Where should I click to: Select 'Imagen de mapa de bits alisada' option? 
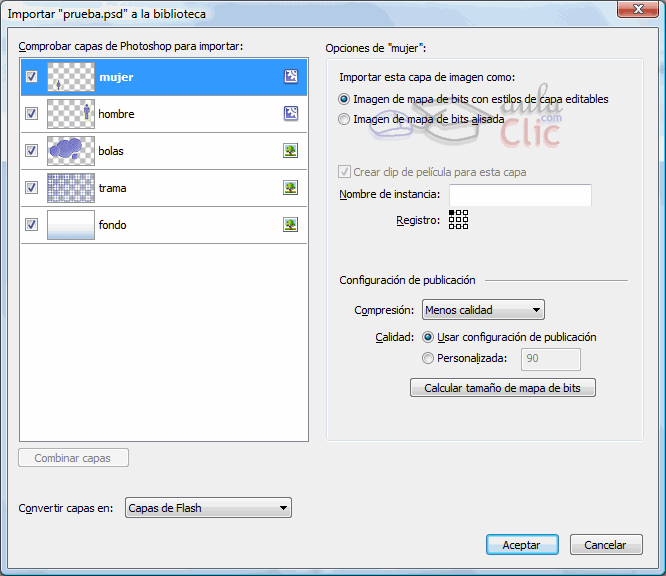[x=345, y=119]
